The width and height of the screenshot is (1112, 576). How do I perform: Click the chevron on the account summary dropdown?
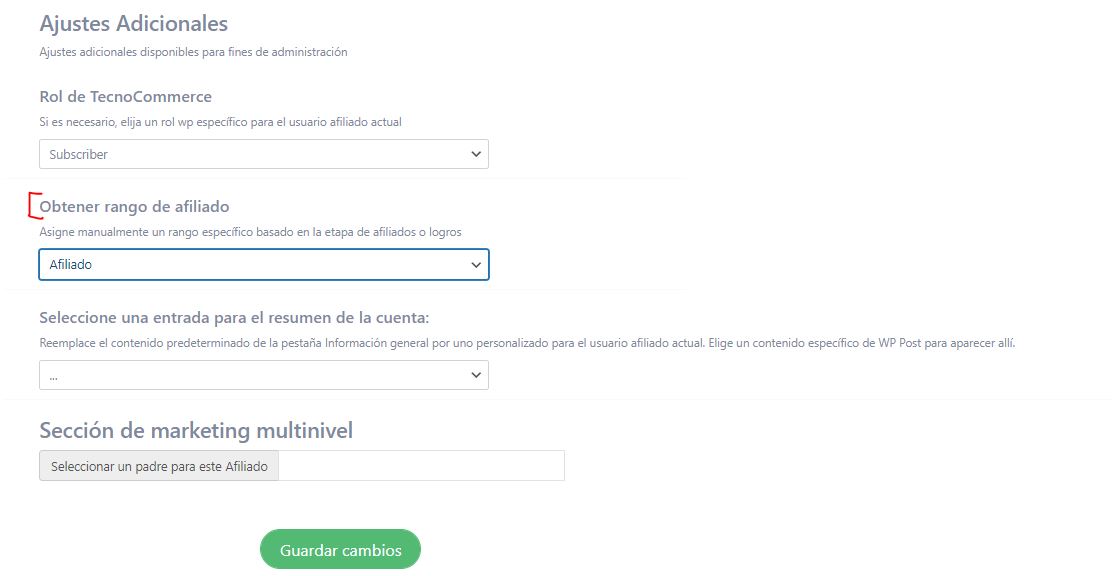point(475,374)
